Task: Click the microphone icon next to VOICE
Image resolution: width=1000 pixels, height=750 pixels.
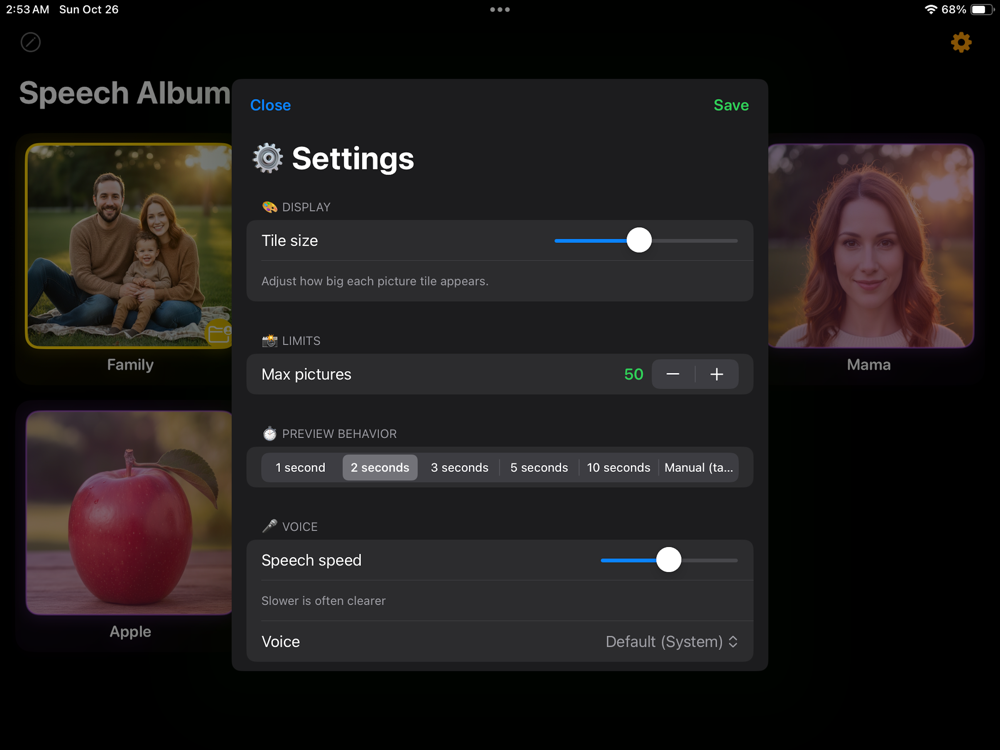Action: pos(270,526)
